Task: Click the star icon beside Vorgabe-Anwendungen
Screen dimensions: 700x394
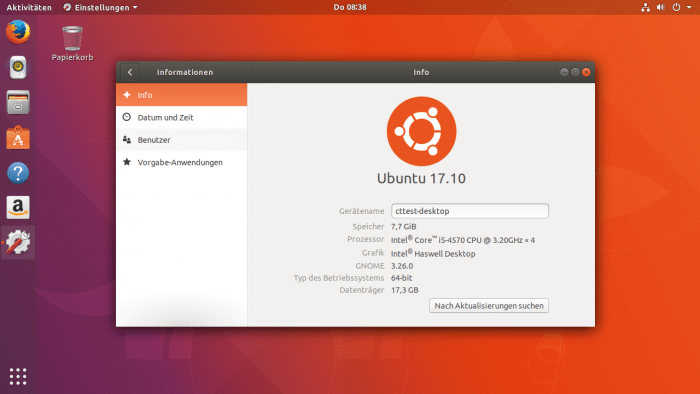Action: point(127,162)
